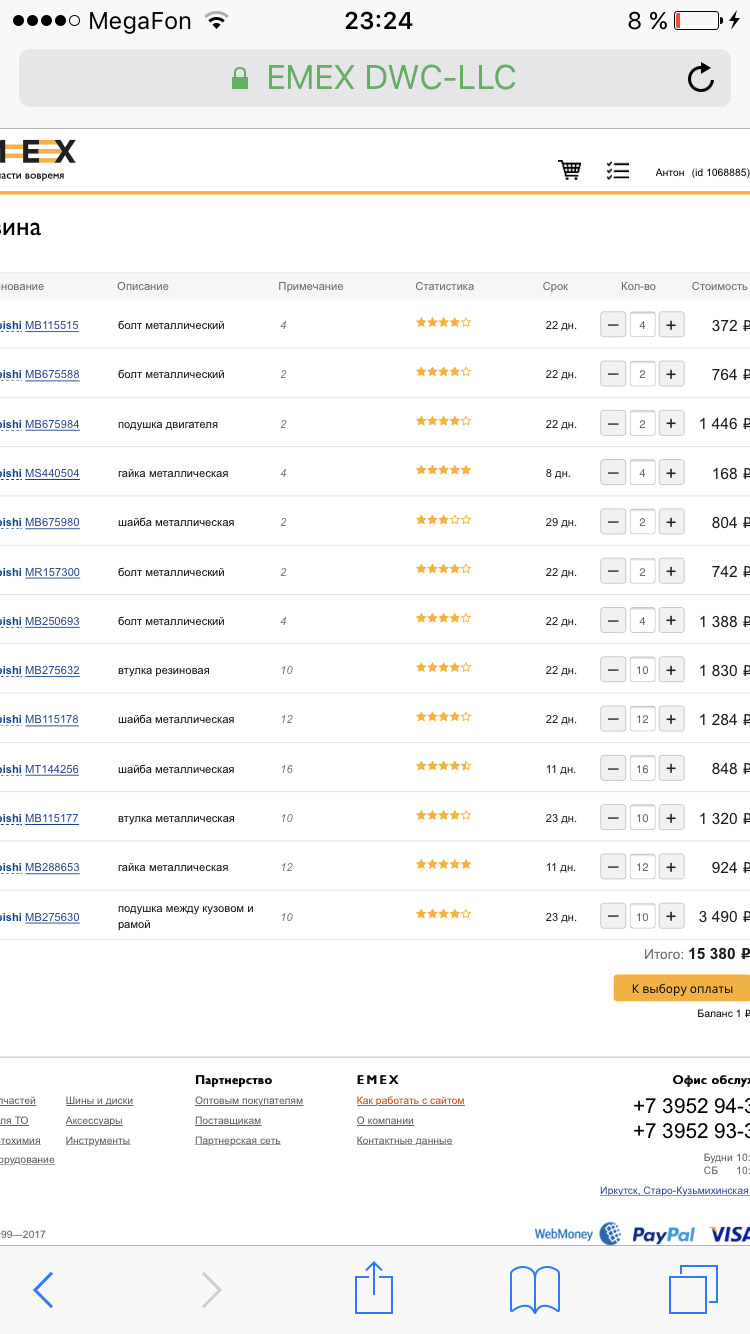The width and height of the screenshot is (750, 1334).
Task: Open 'Шины и диски' footer link
Action: (99, 1101)
